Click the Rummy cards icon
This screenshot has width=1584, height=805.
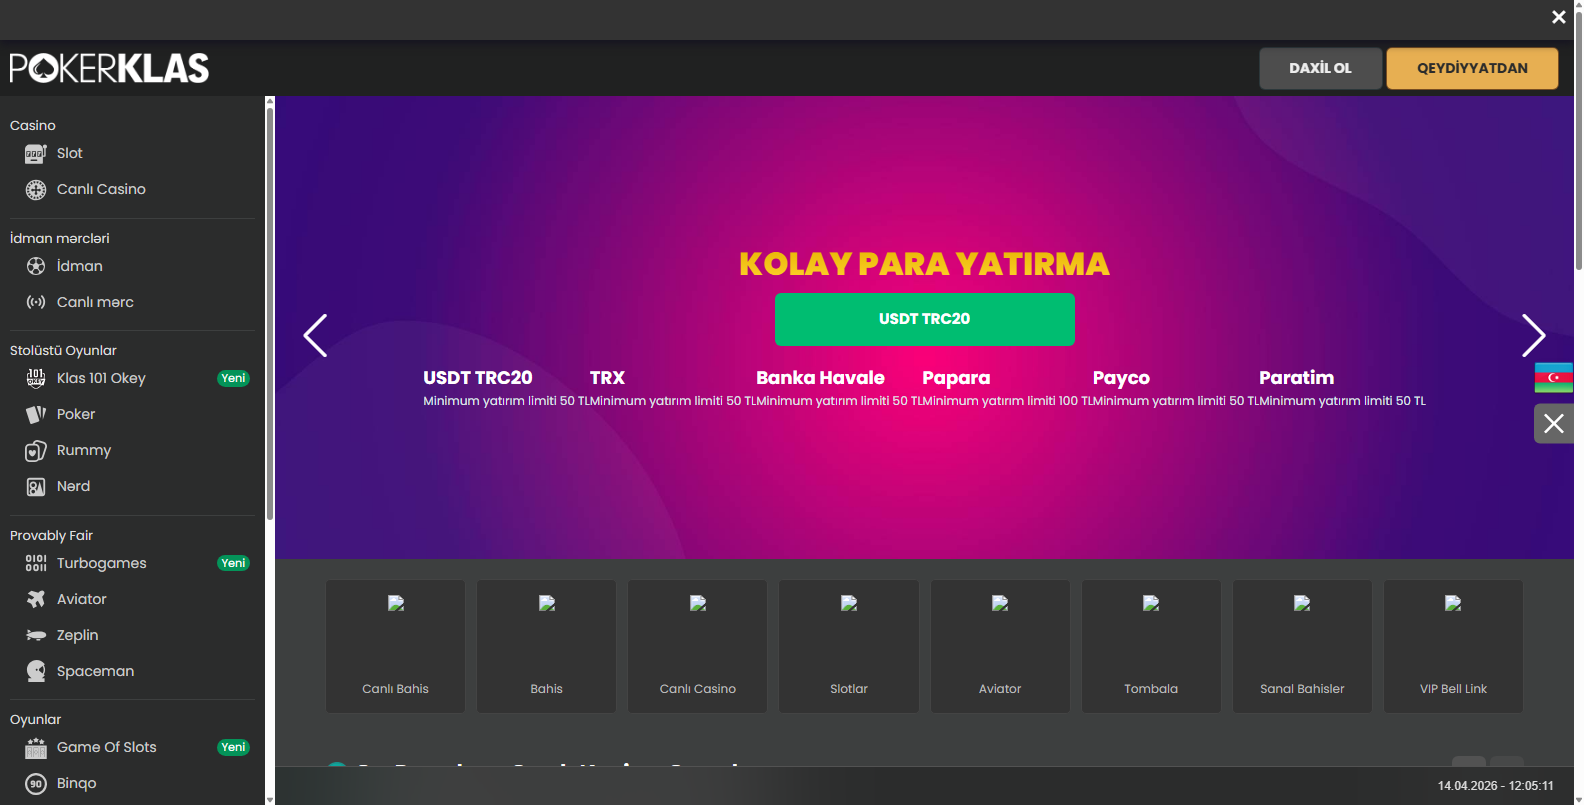click(36, 450)
